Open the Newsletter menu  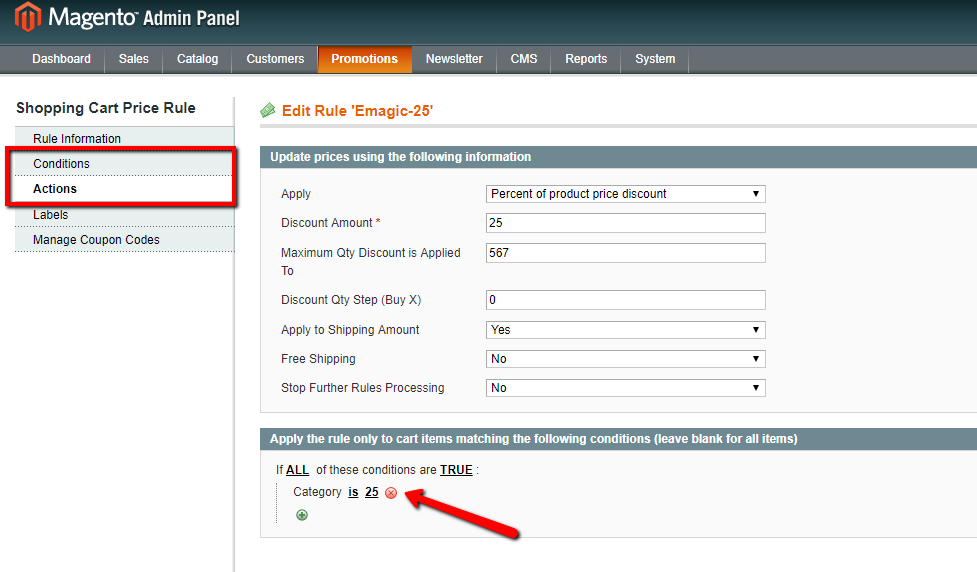[454, 59]
